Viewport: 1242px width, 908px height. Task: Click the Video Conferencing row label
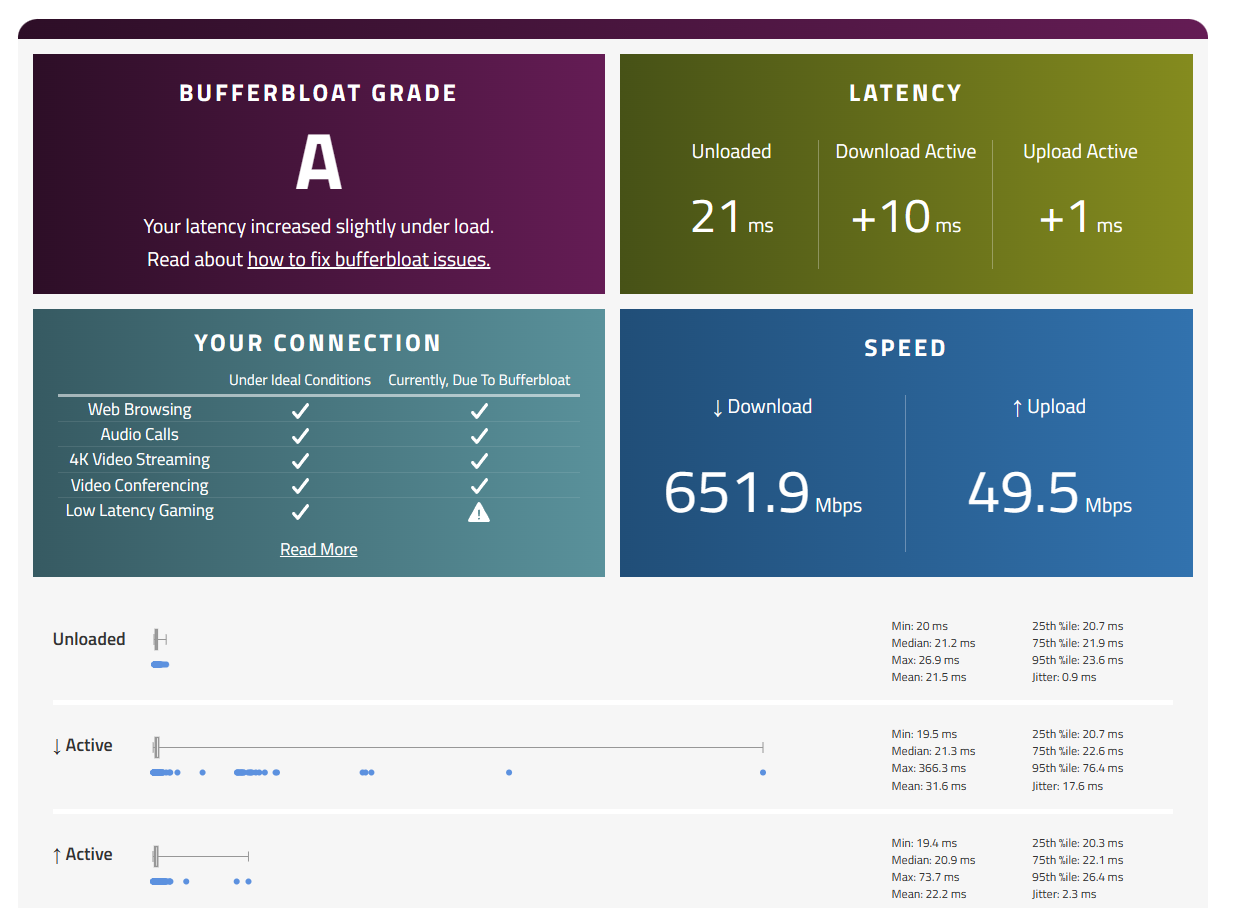[x=139, y=485]
